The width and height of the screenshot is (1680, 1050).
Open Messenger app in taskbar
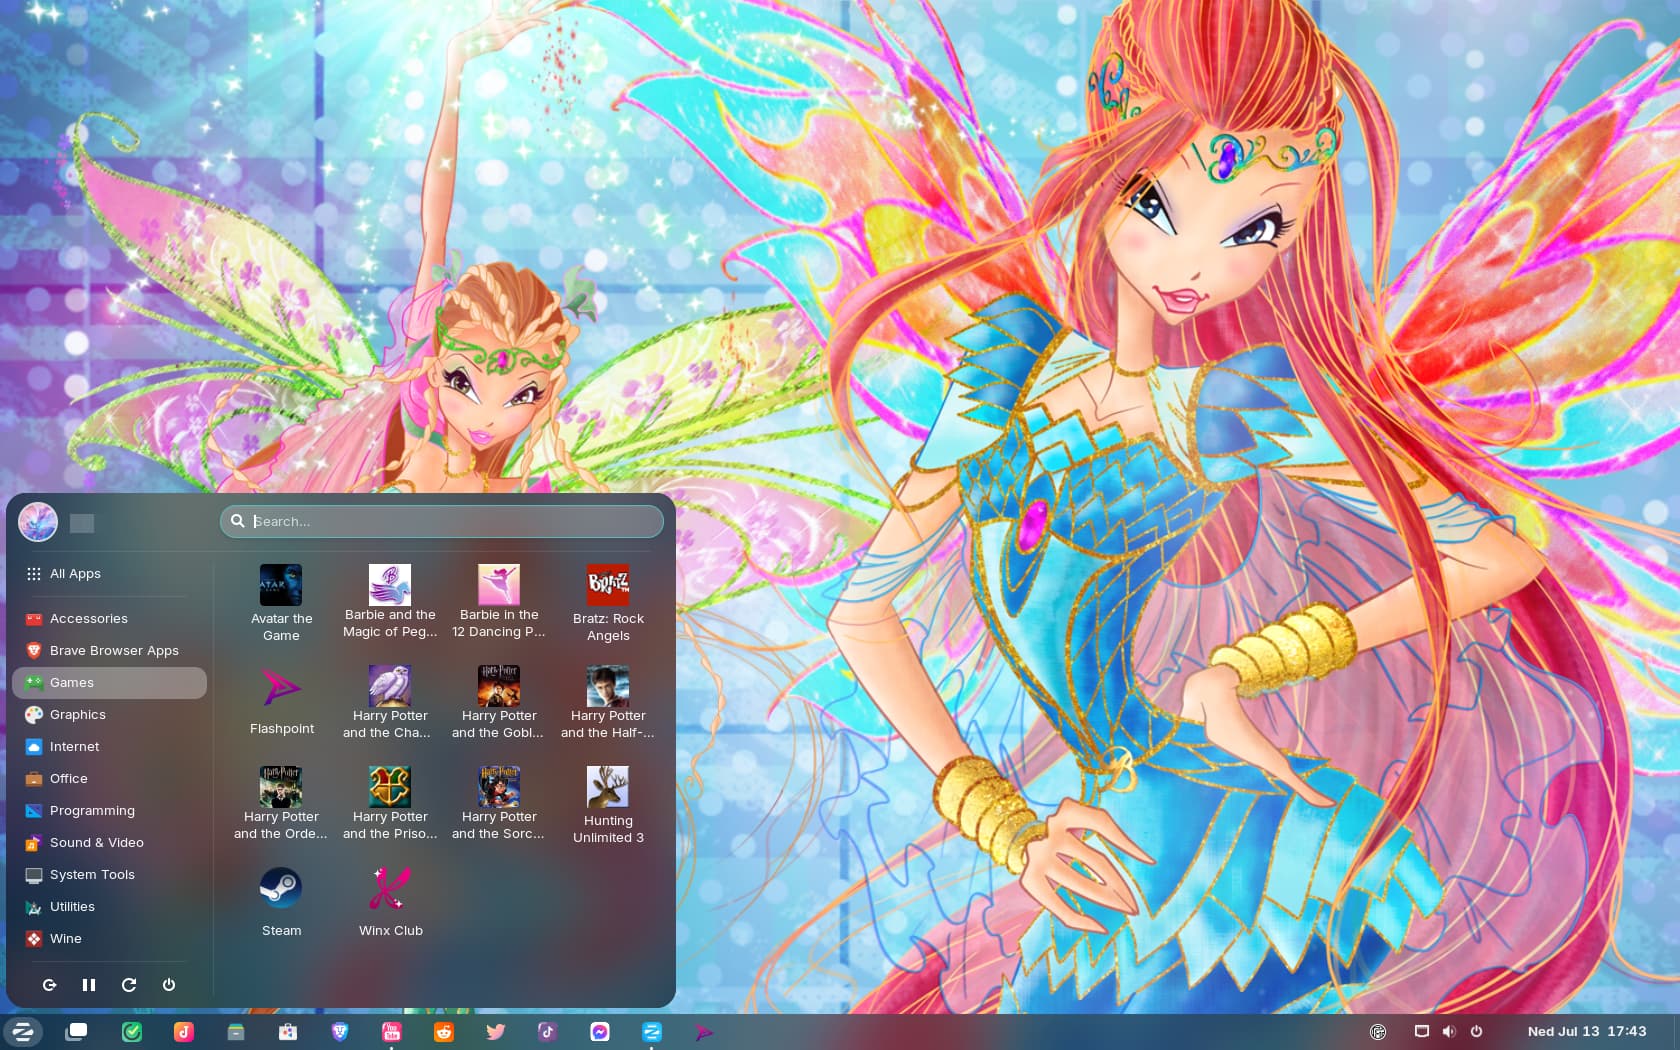click(600, 1032)
